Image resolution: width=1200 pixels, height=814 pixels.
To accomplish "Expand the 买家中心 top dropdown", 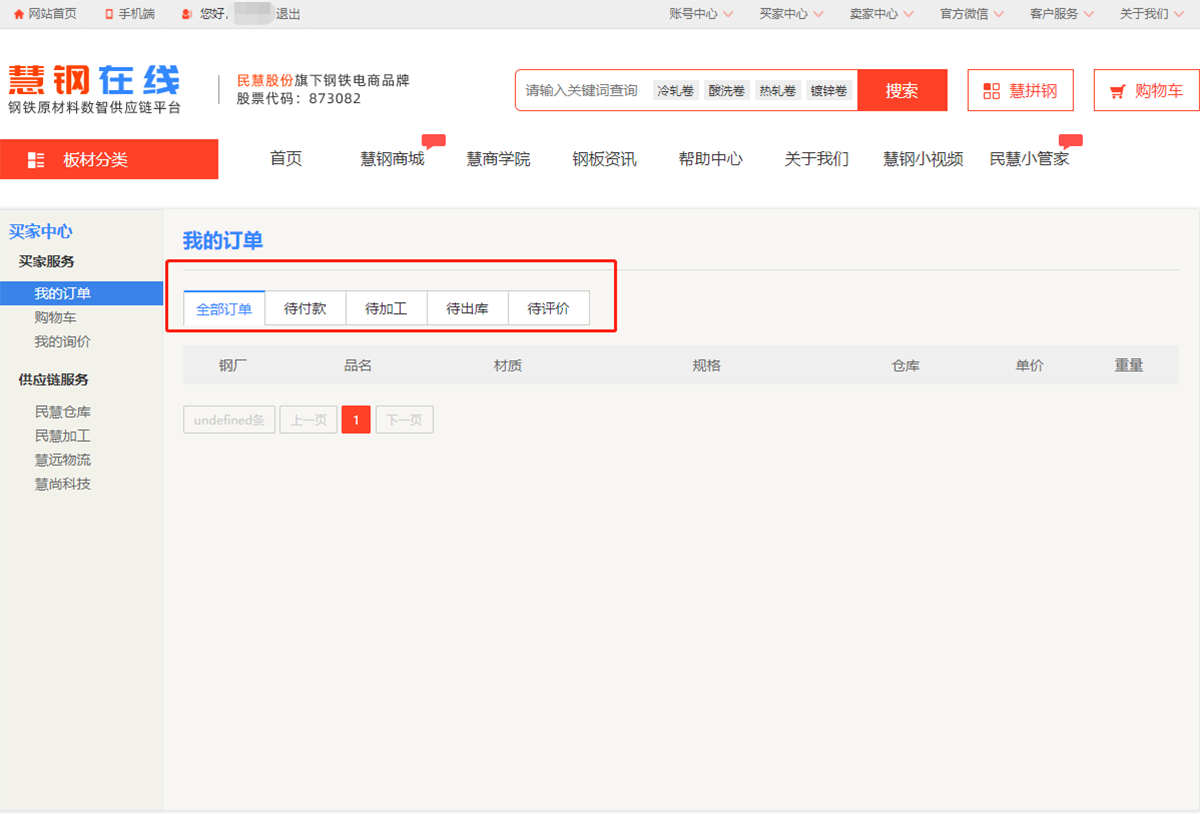I will (x=791, y=14).
